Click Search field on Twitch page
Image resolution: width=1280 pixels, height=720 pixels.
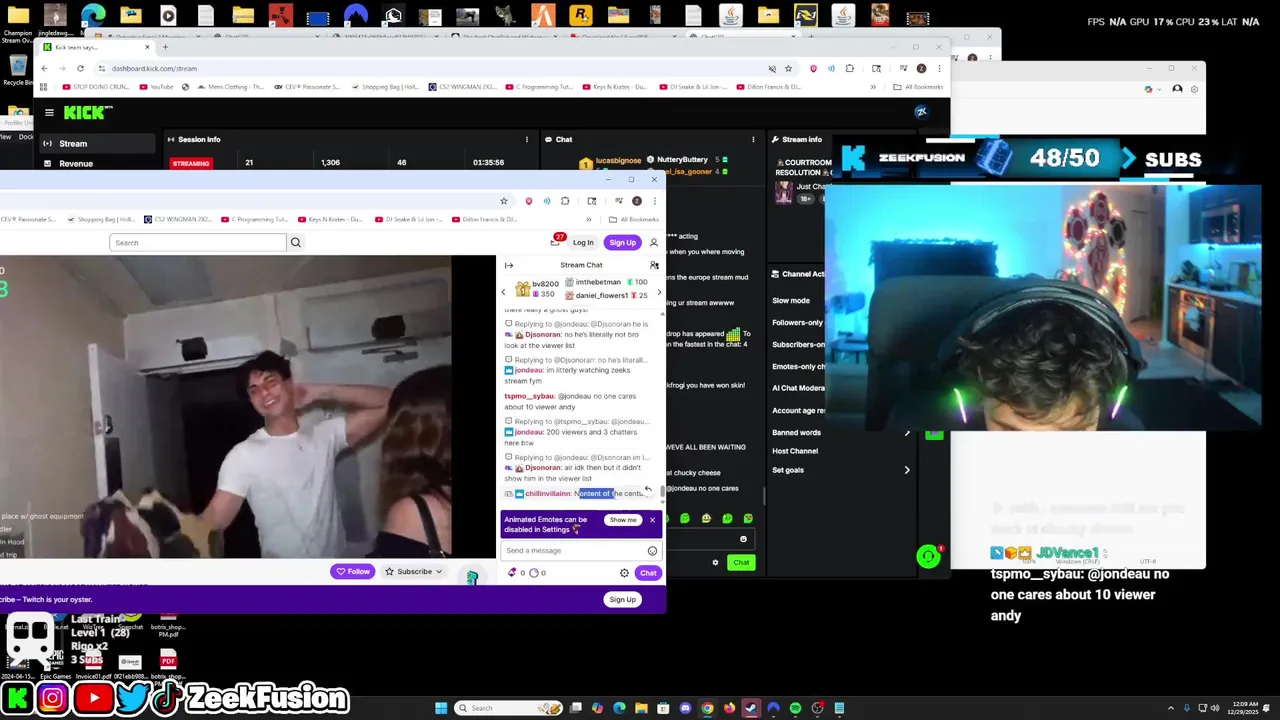pos(197,242)
